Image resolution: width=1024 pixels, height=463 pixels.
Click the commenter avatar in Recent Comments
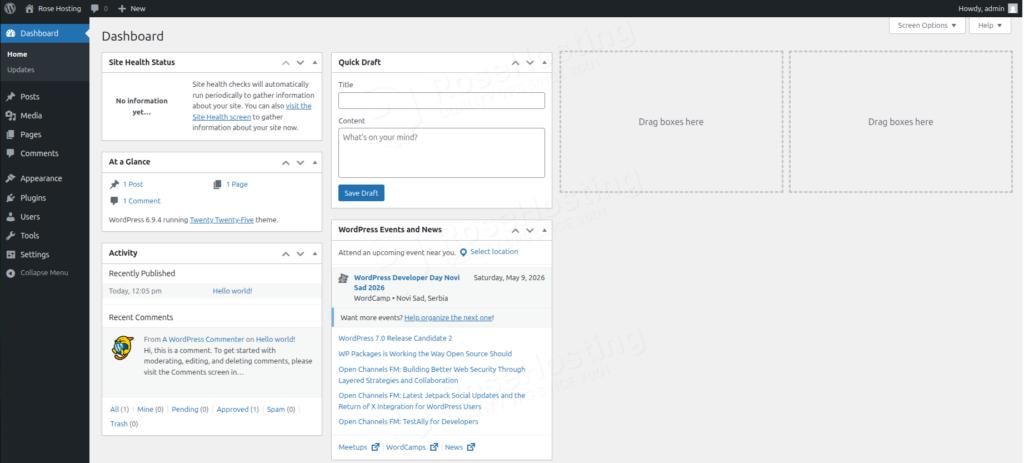122,347
